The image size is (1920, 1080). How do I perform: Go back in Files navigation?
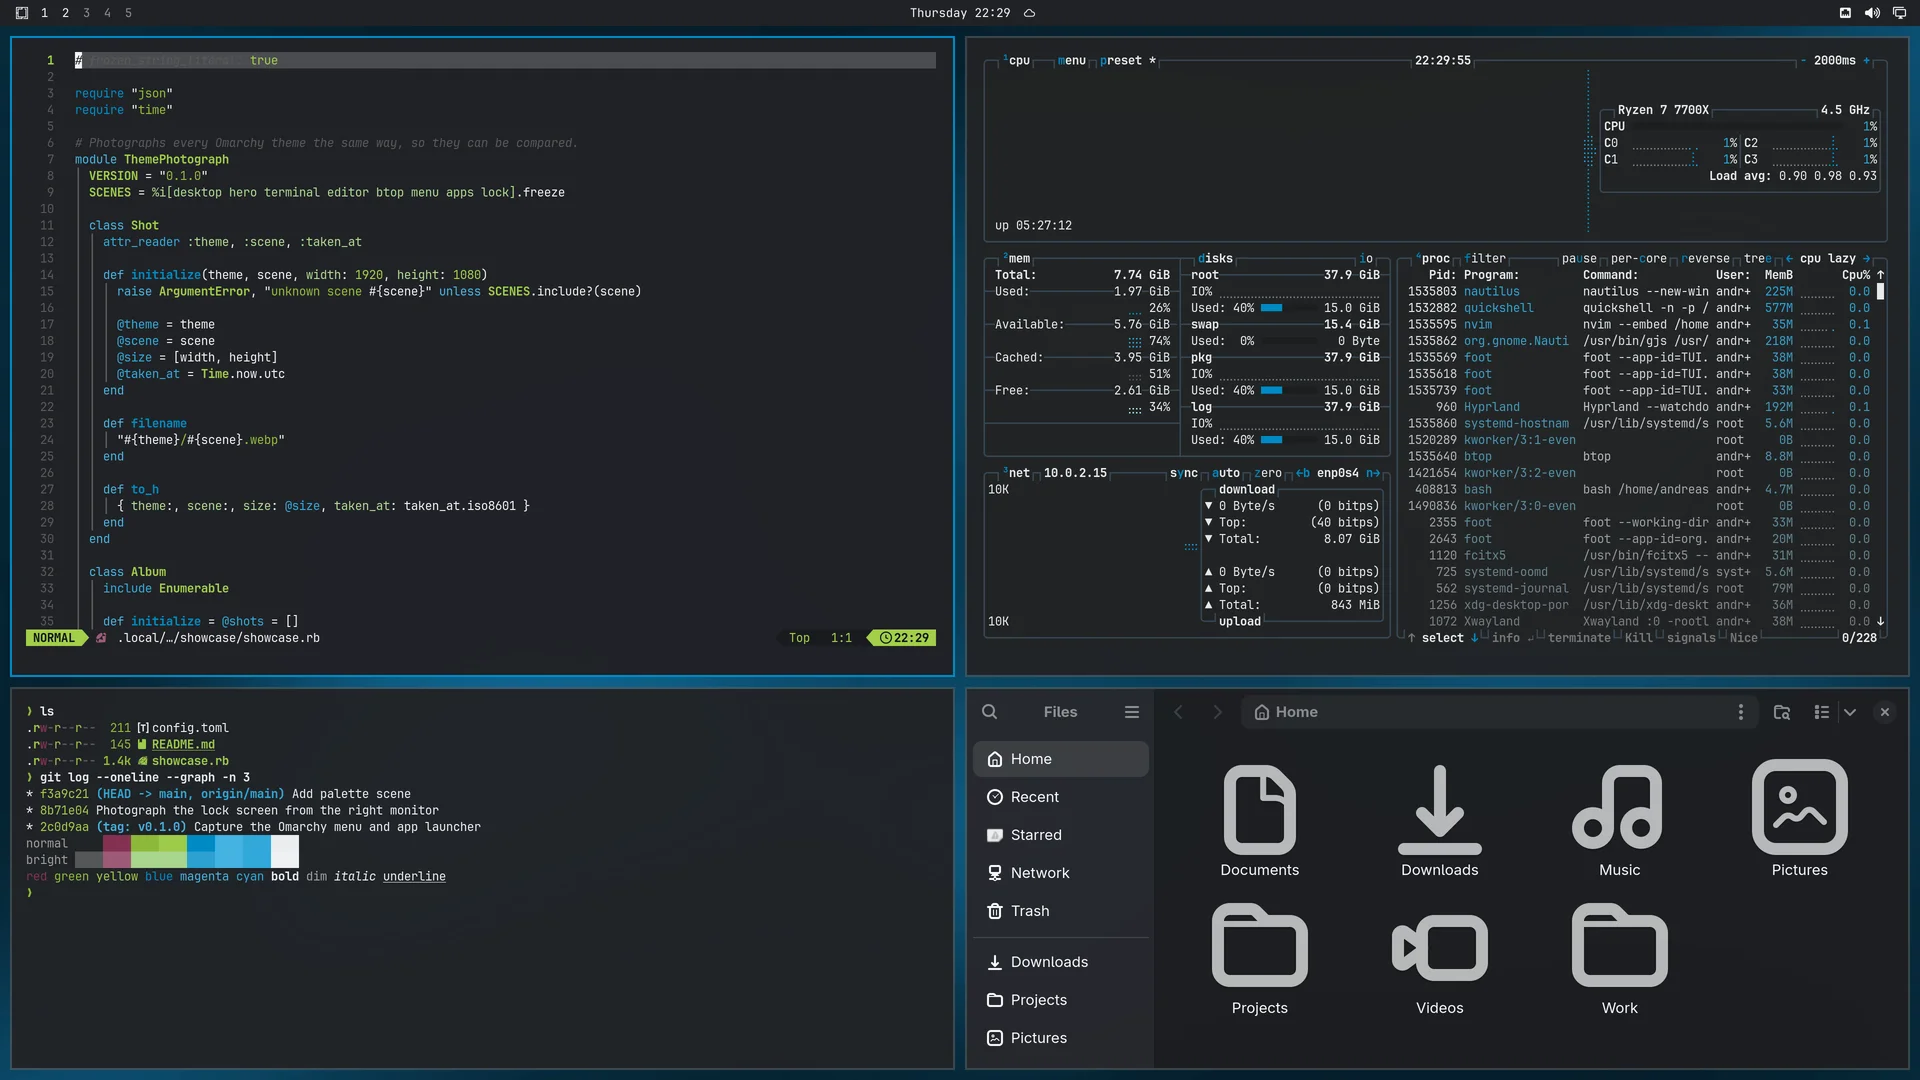click(x=1178, y=712)
